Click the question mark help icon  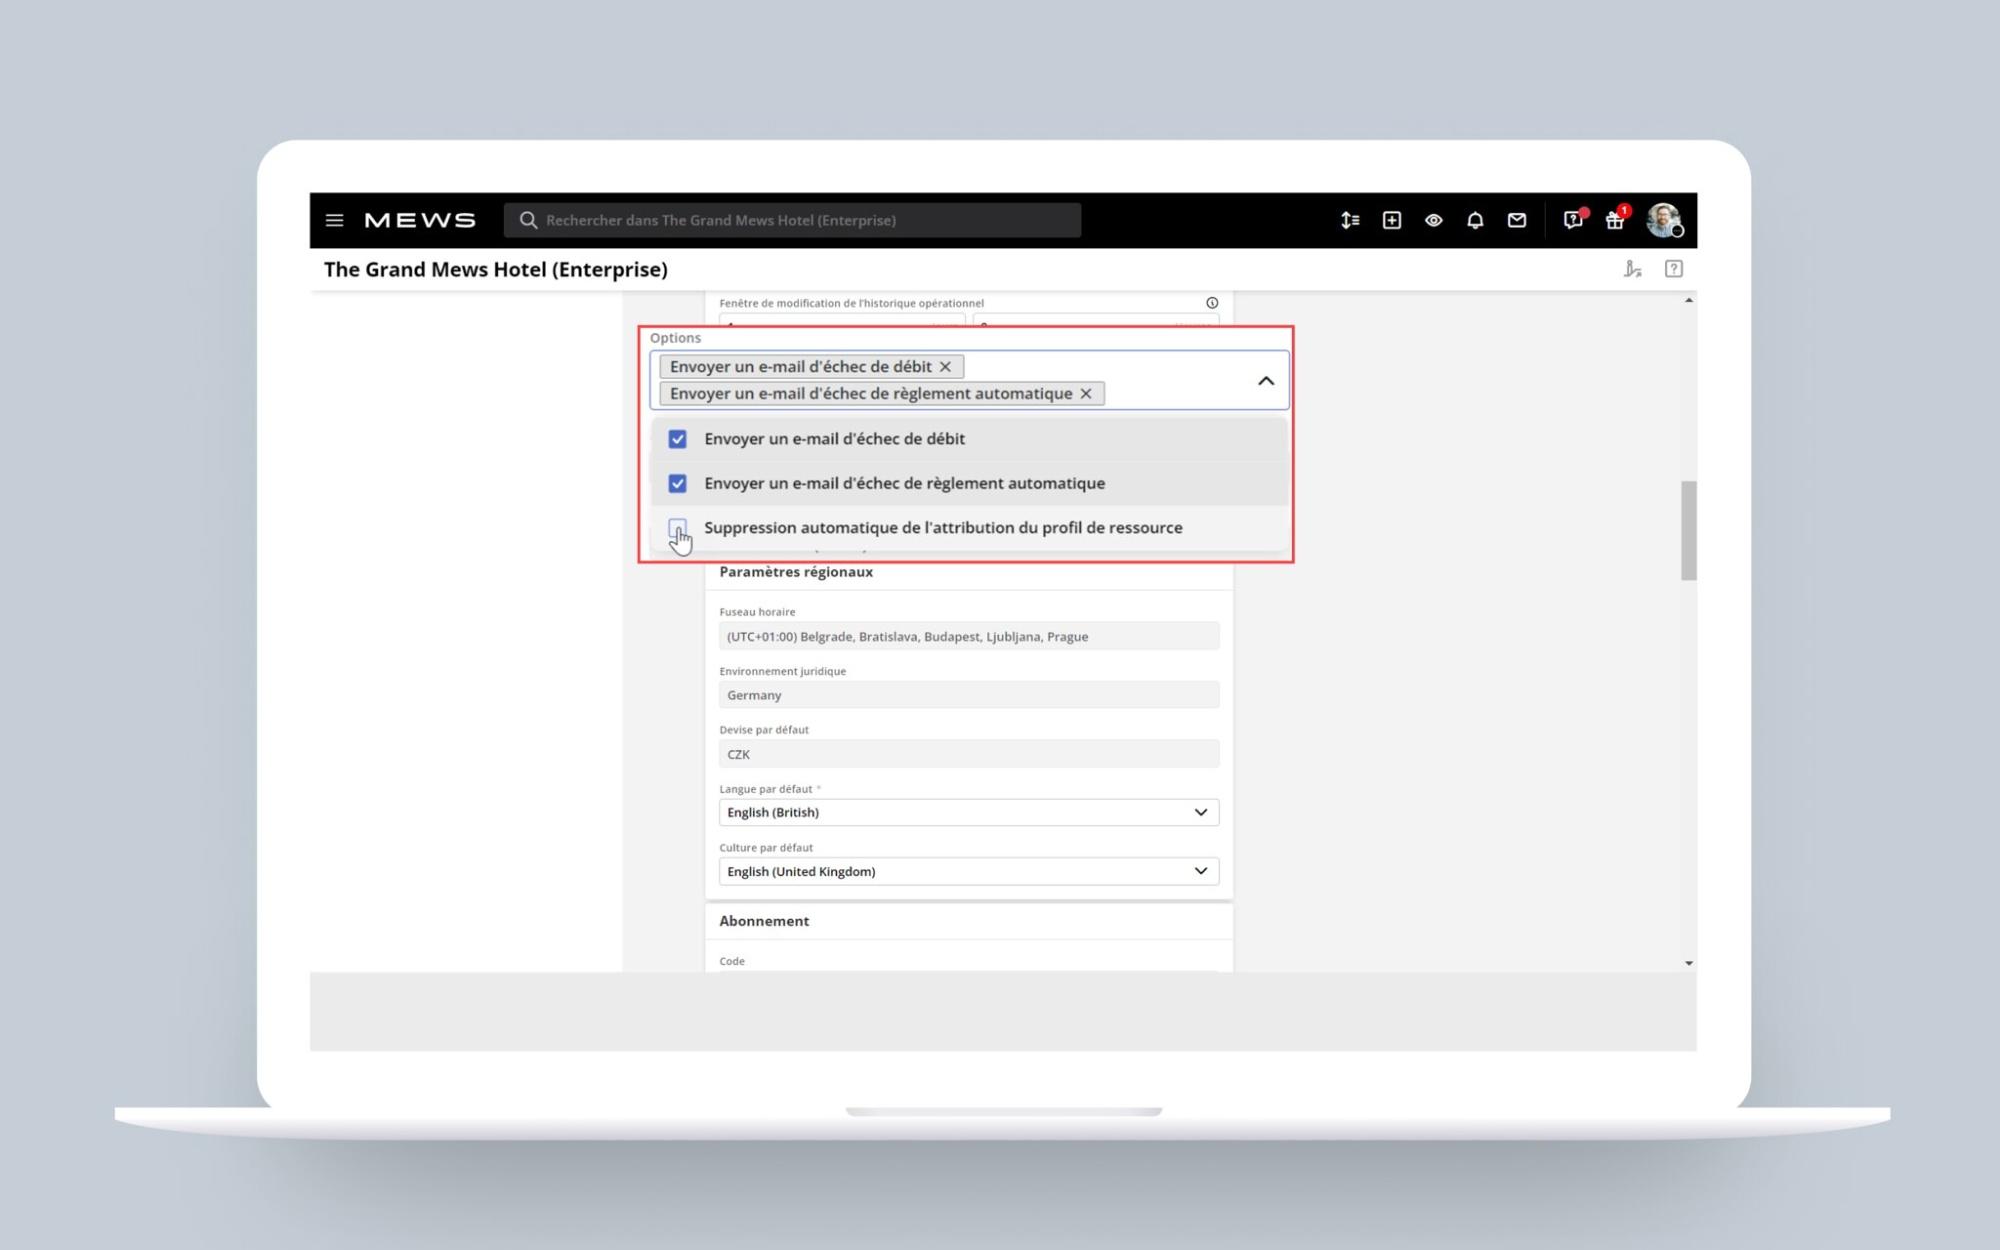pyautogui.click(x=1673, y=269)
